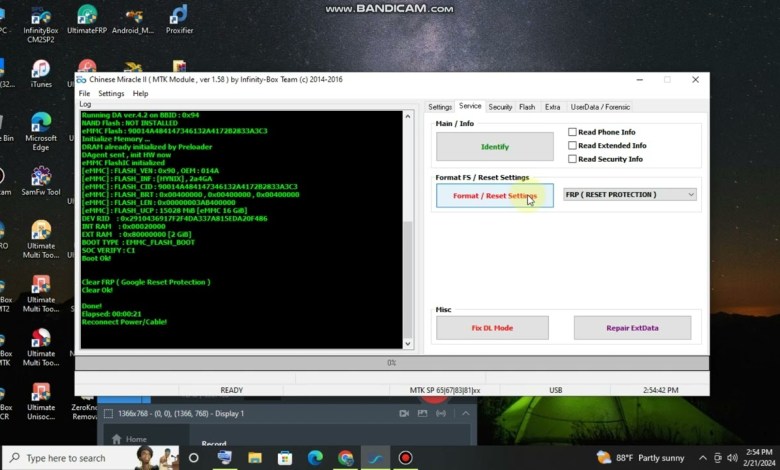The height and width of the screenshot is (470, 780).
Task: Click the log line 'NAND Flash : NOT INSTALLED'
Action: click(x=129, y=123)
